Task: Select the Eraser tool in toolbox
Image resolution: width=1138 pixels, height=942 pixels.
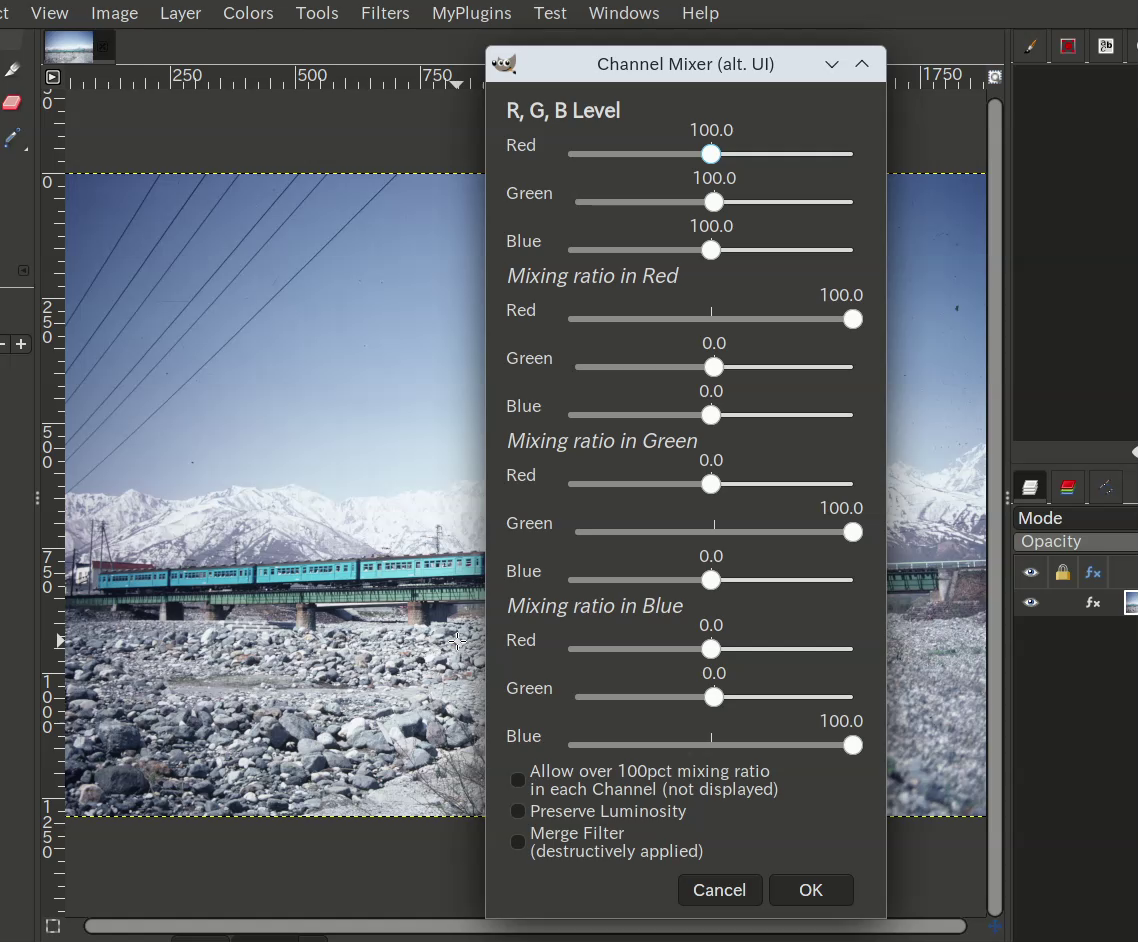Action: click(x=12, y=102)
